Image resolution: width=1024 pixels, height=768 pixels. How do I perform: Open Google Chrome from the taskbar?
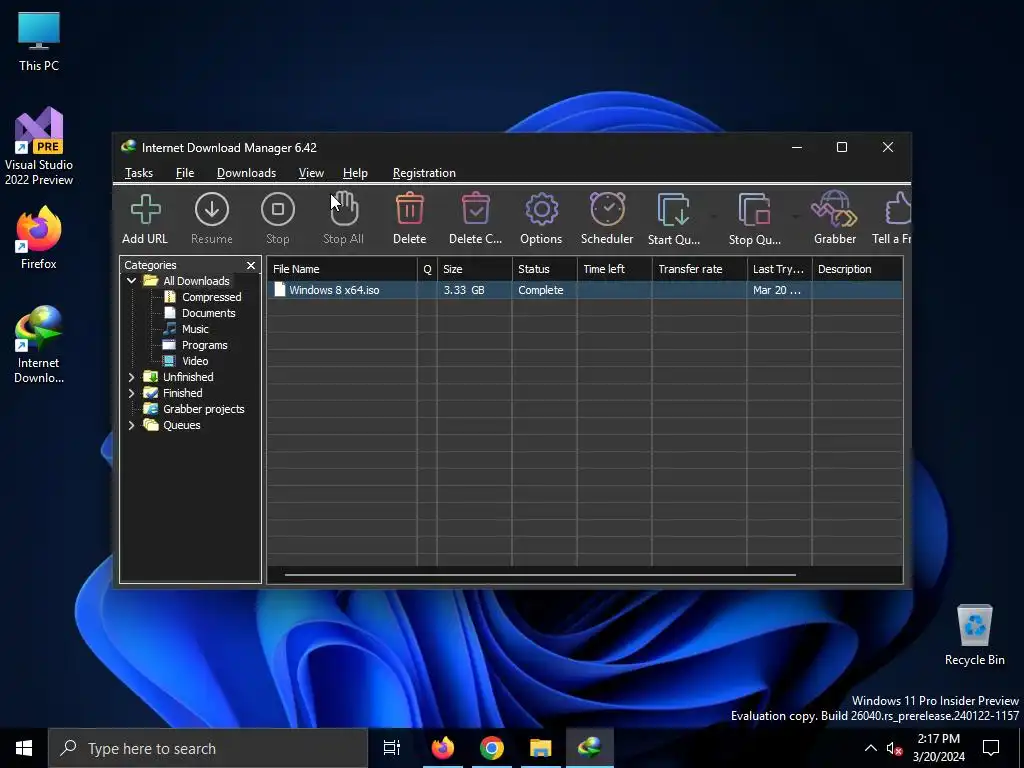(x=491, y=748)
